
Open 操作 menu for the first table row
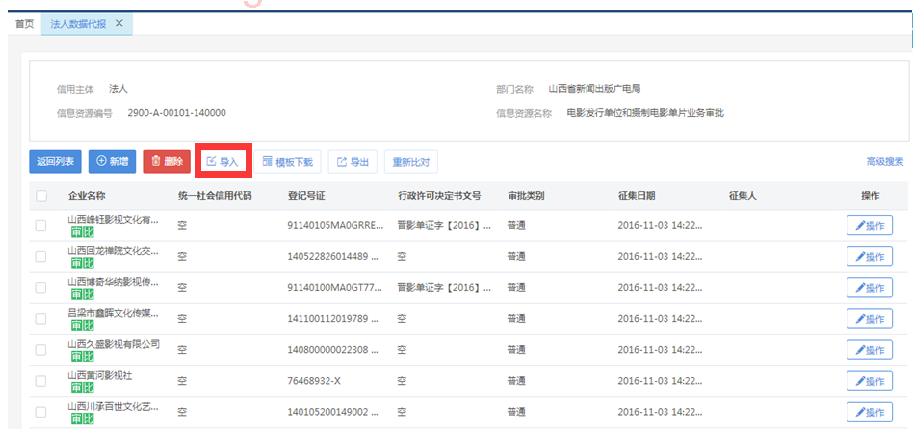[x=869, y=226]
